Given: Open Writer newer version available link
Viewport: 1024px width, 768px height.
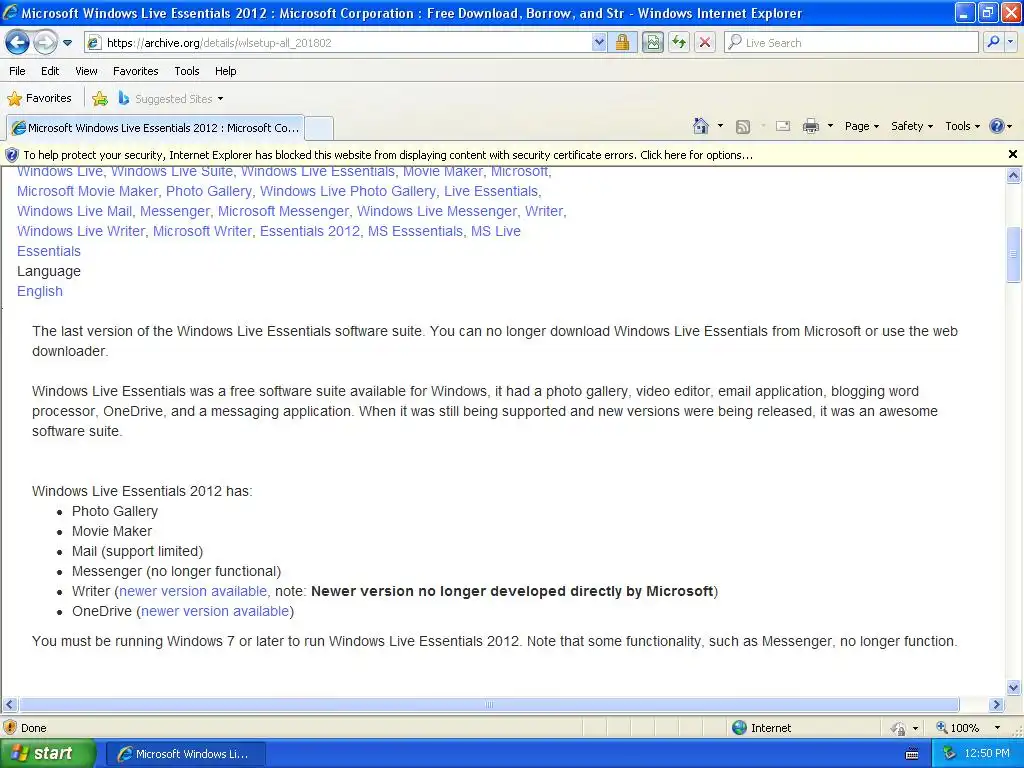Looking at the screenshot, I should click(193, 592).
